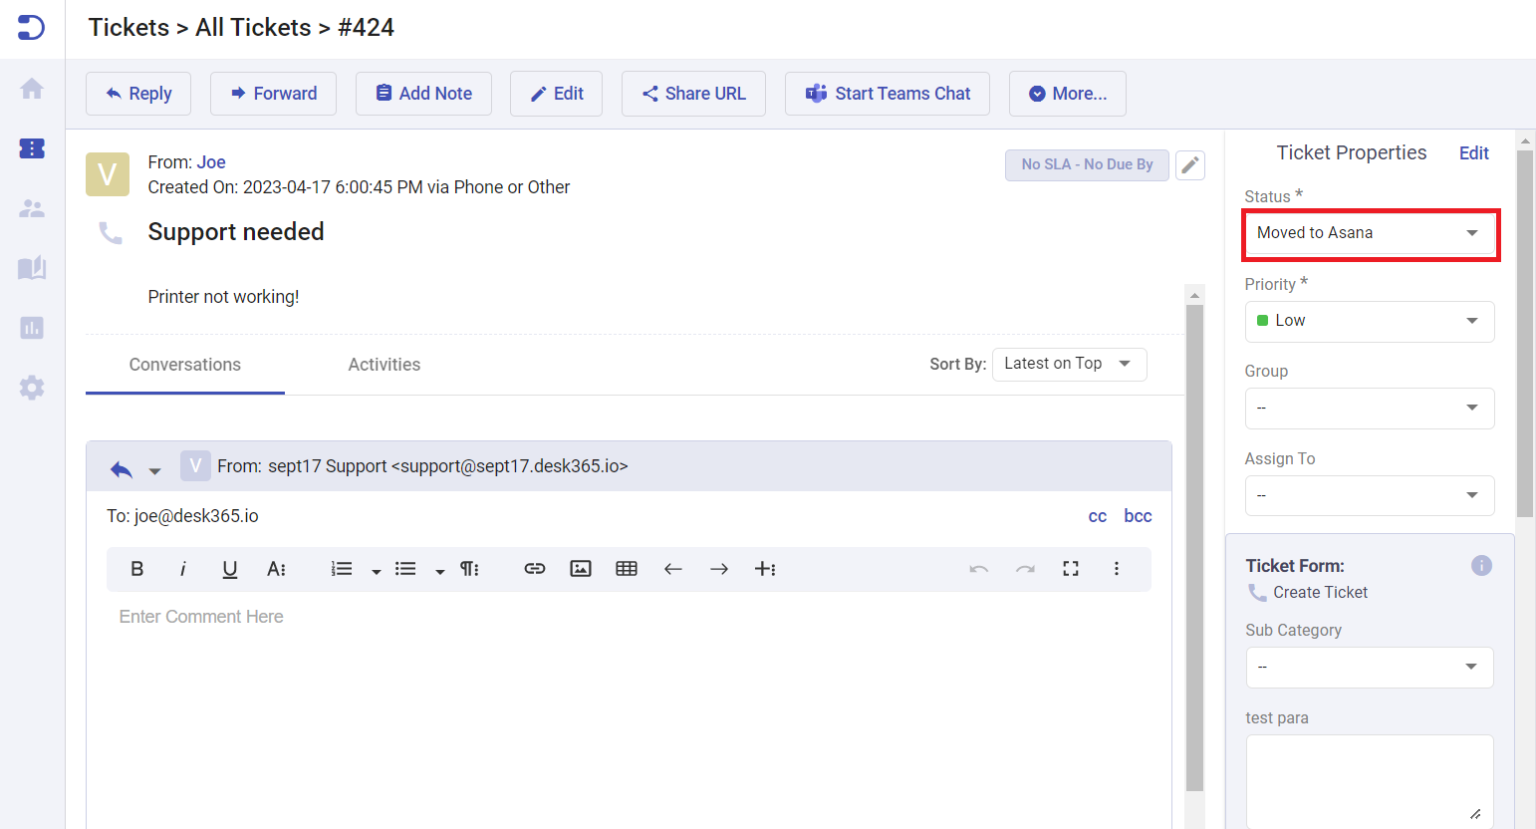Viewport: 1536px width, 829px height.
Task: Insert an image into the comment
Action: coord(581,568)
